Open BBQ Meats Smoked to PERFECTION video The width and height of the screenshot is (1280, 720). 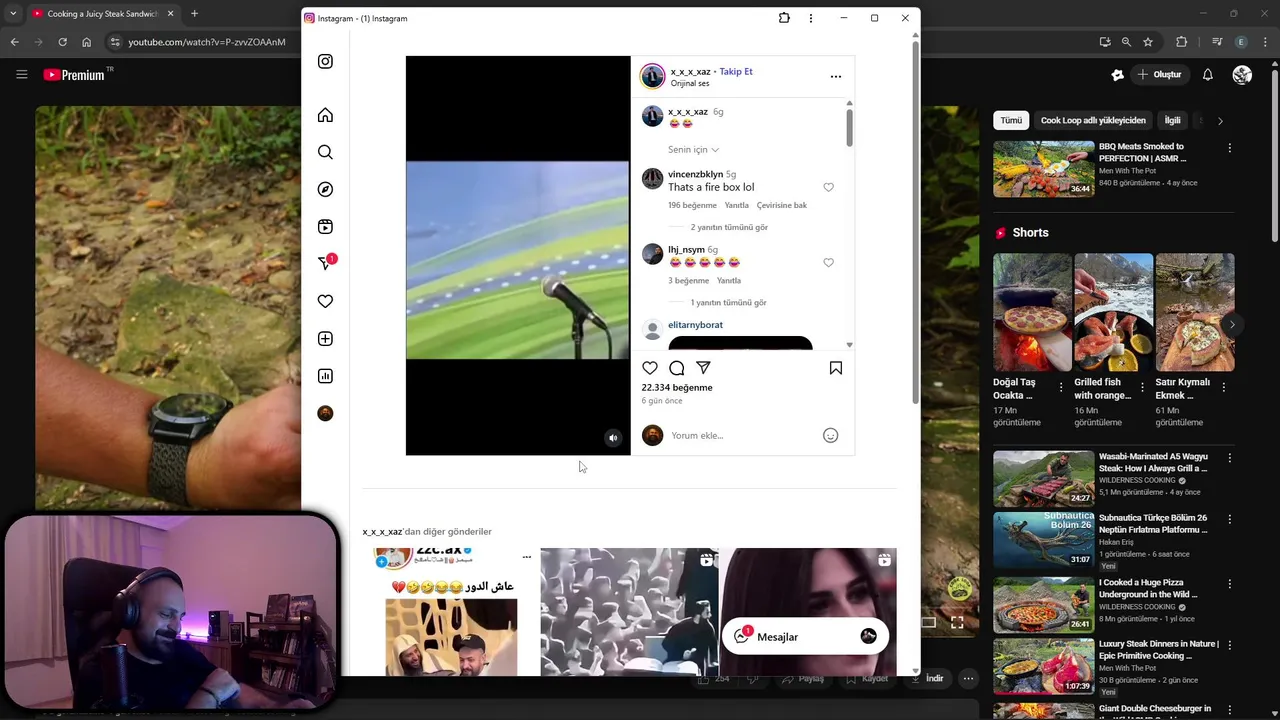tap(1044, 169)
